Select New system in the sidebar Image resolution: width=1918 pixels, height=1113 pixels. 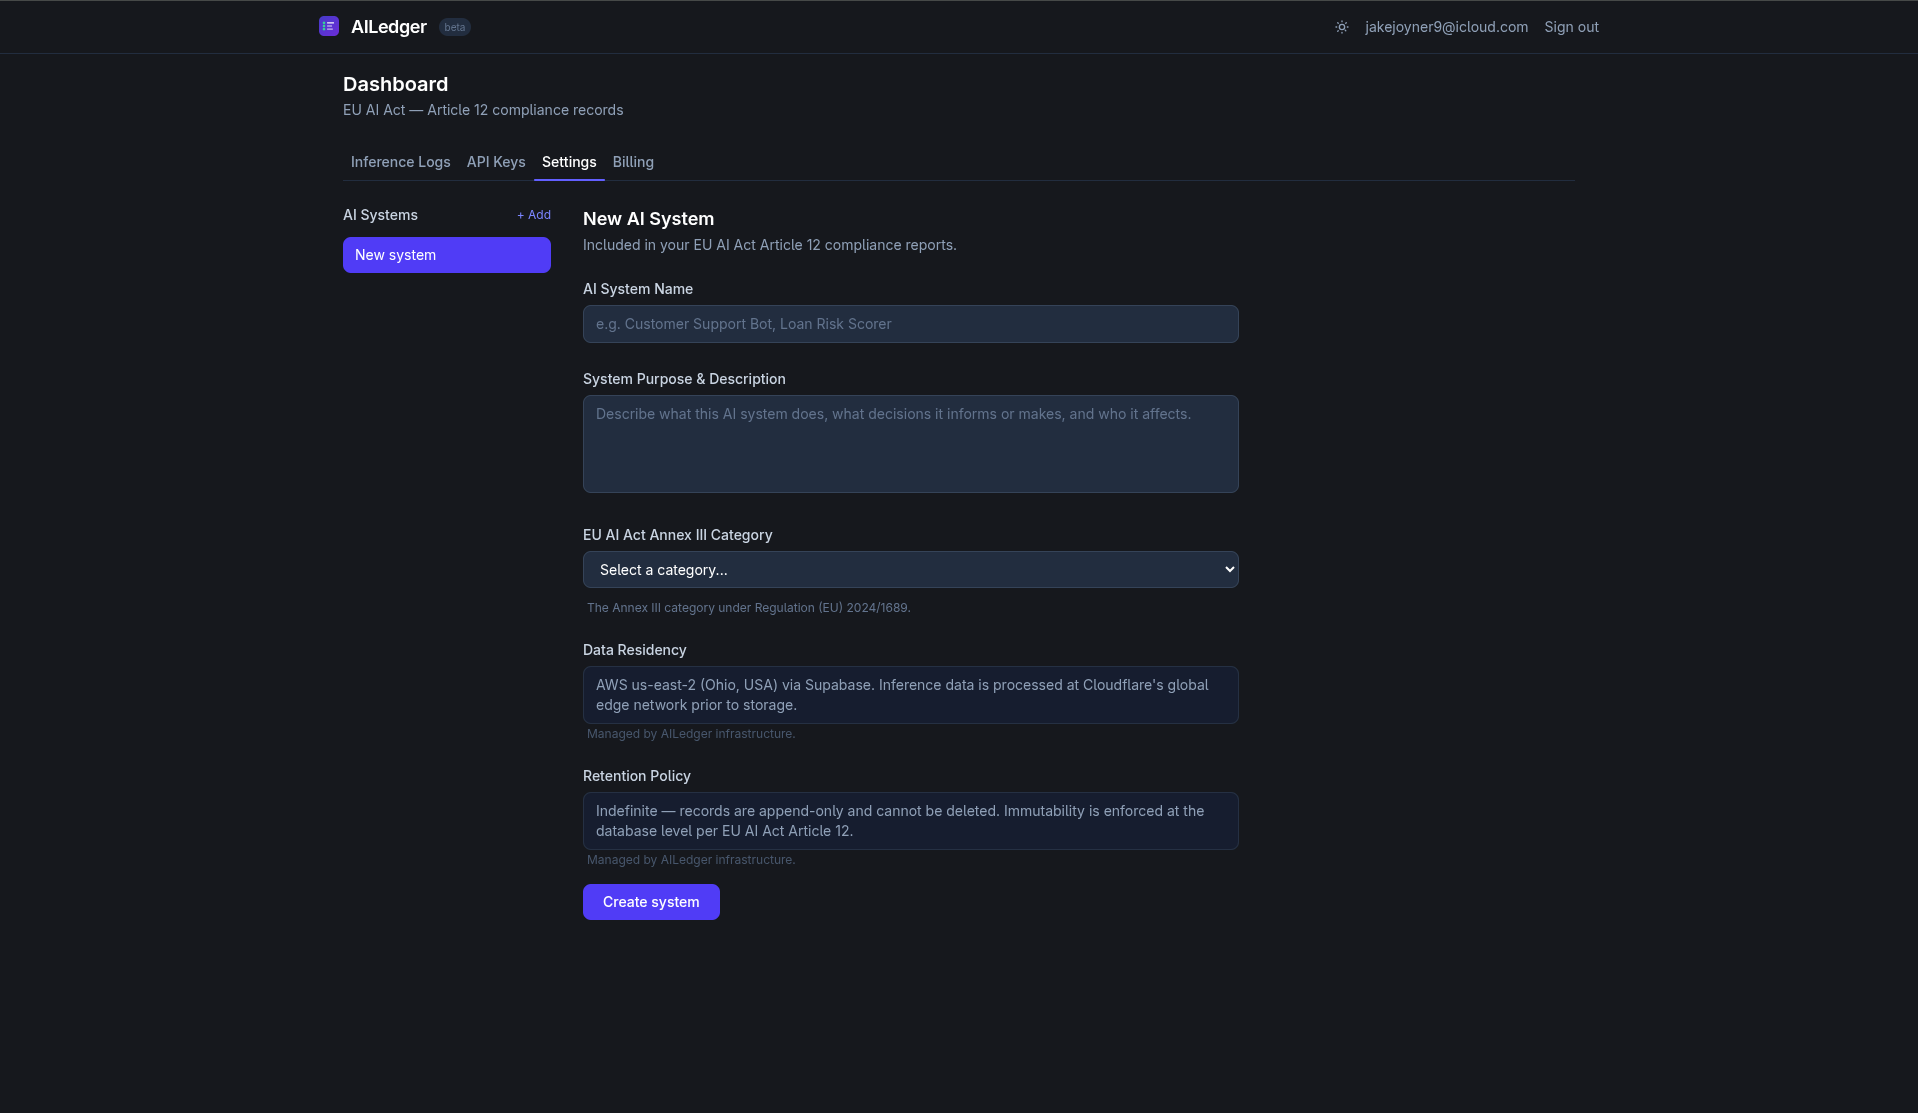coord(447,255)
